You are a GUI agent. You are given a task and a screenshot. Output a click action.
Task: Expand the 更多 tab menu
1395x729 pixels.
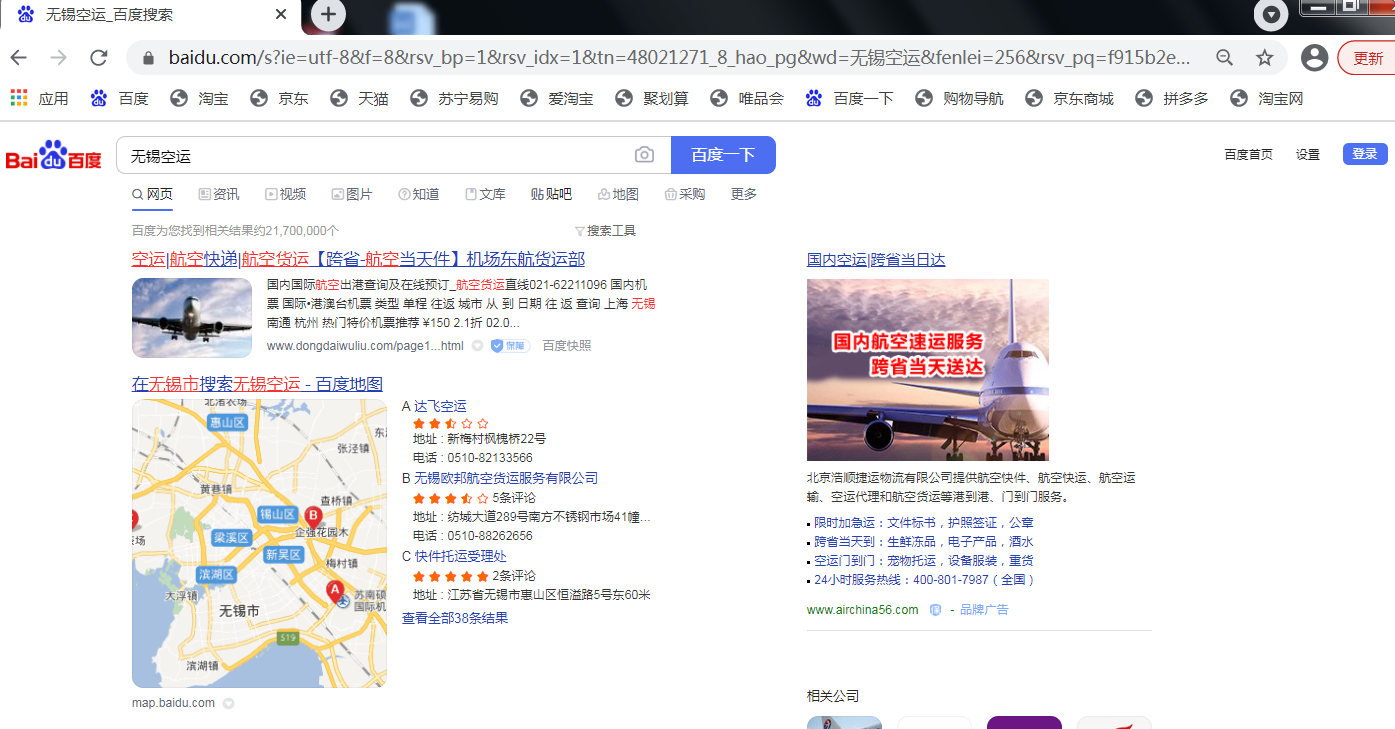click(744, 194)
